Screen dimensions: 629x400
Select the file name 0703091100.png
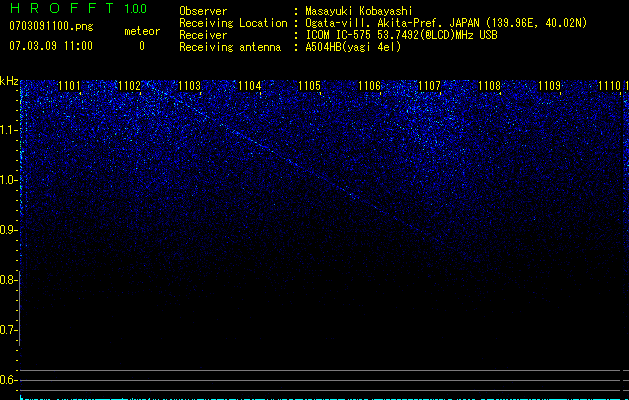click(x=51, y=26)
